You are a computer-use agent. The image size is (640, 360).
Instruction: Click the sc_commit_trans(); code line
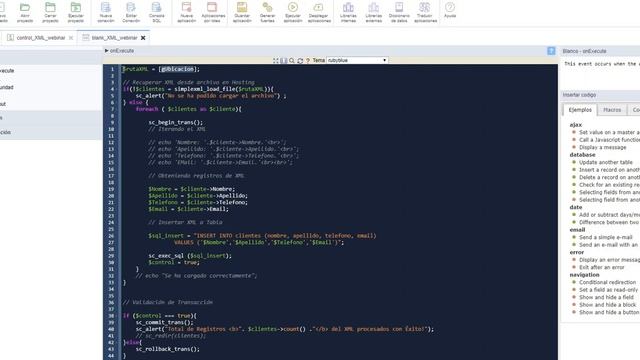[164, 322]
